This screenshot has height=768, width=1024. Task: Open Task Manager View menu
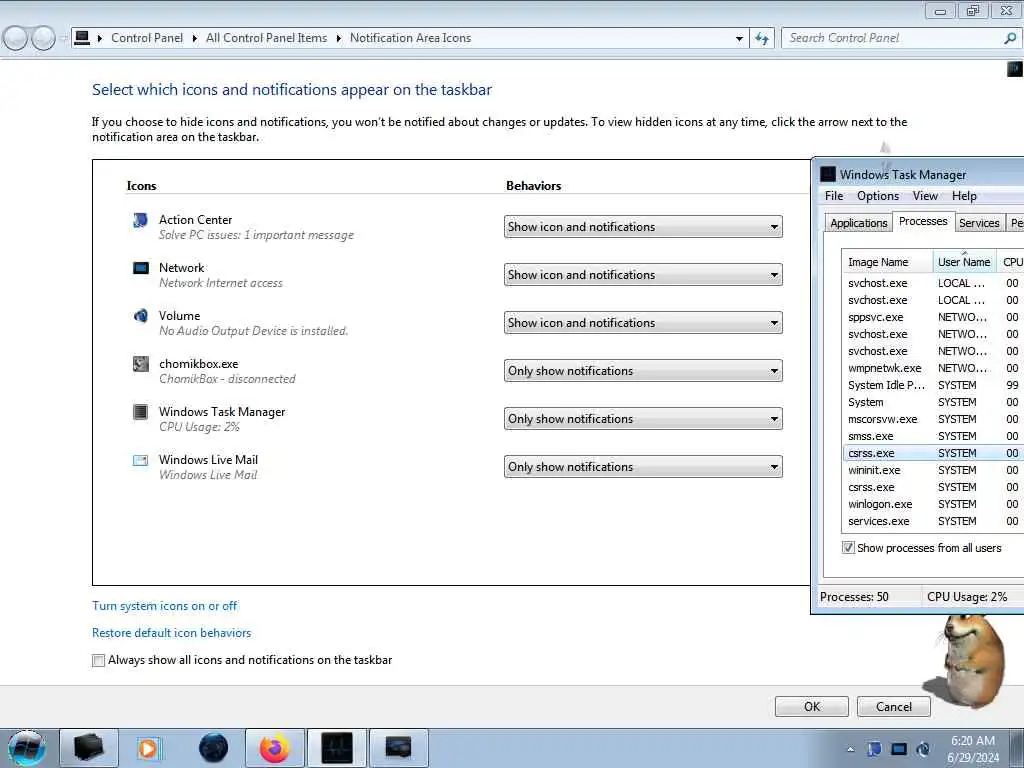[x=925, y=196]
